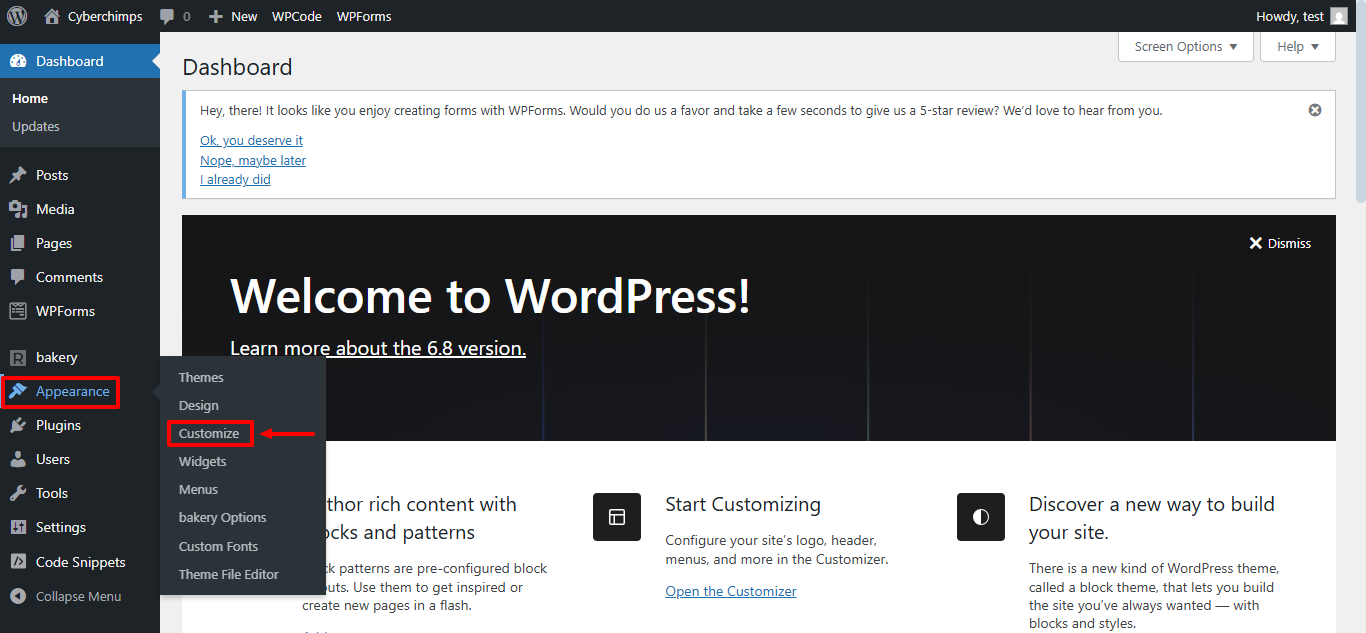1366x633 pixels.
Task: Click the half-circle icon beside Discover a new way
Action: point(981,517)
